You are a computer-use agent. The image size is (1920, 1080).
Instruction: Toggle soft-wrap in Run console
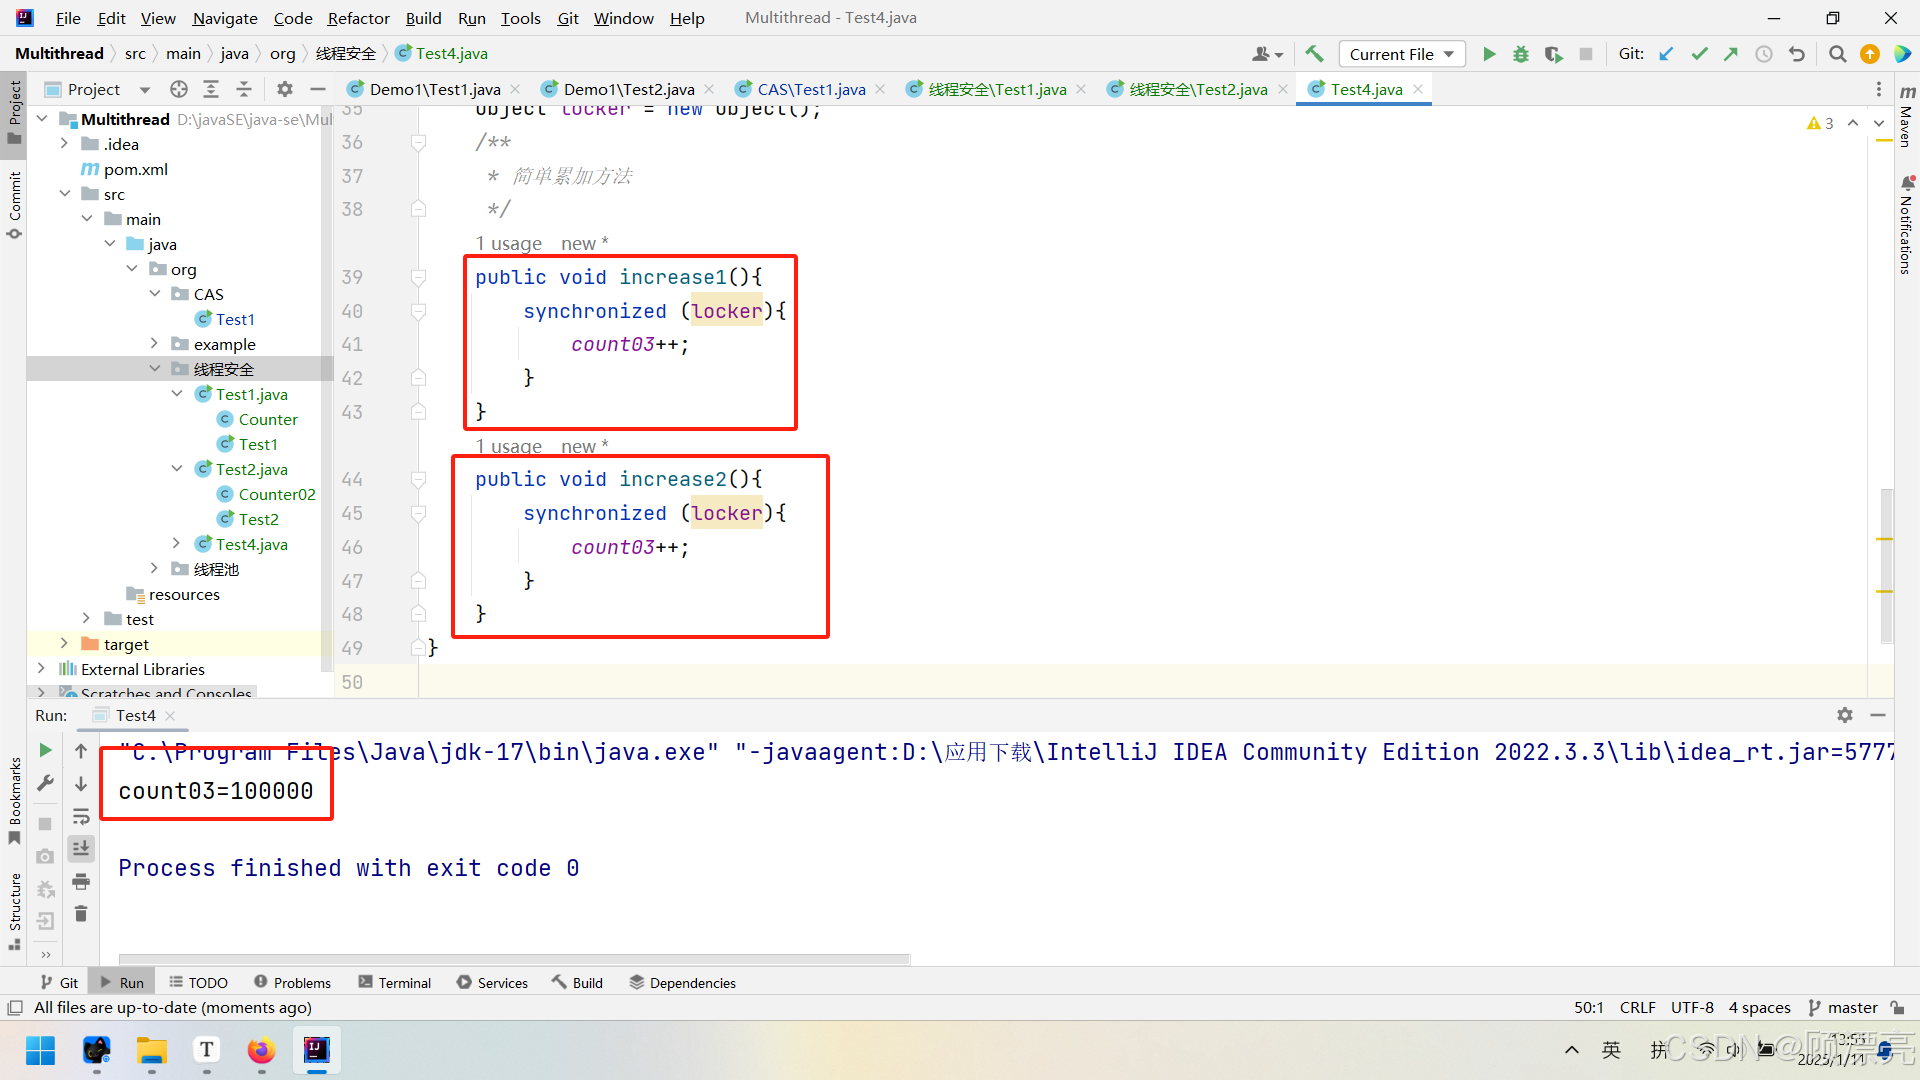click(81, 817)
